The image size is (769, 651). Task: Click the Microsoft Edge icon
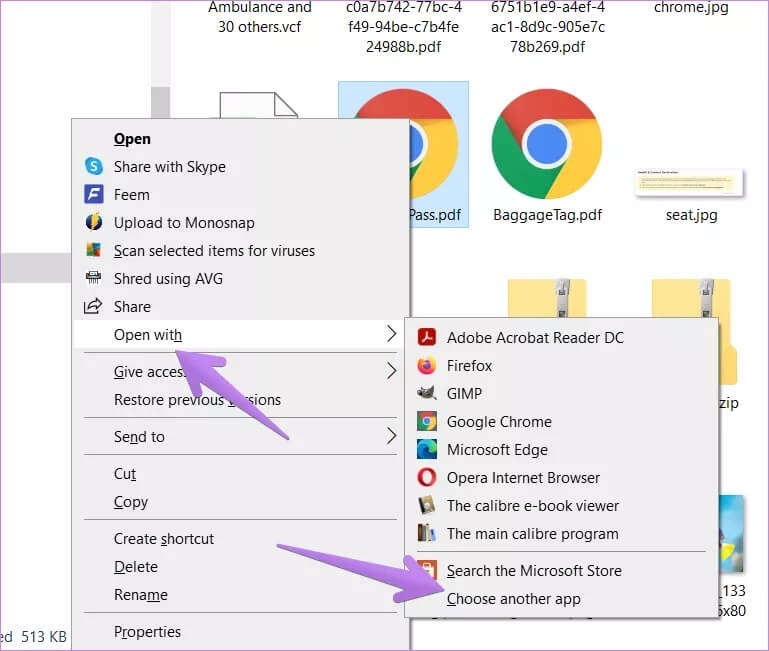click(x=427, y=449)
